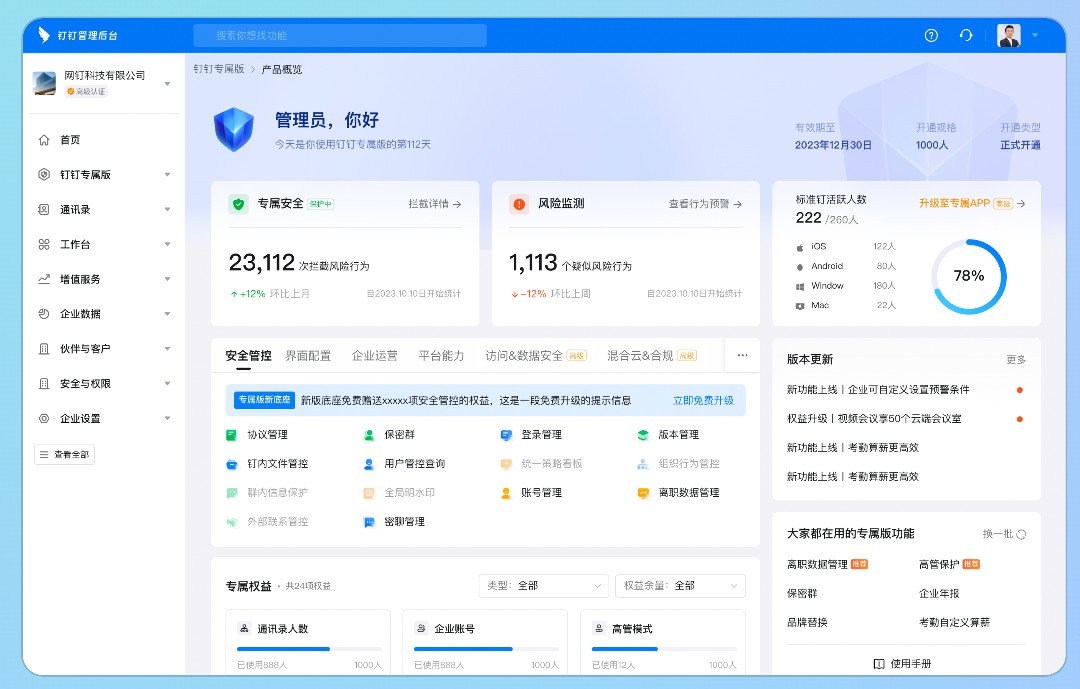The height and width of the screenshot is (689, 1080).
Task: Click the 风险监测 red alert icon
Action: (519, 204)
